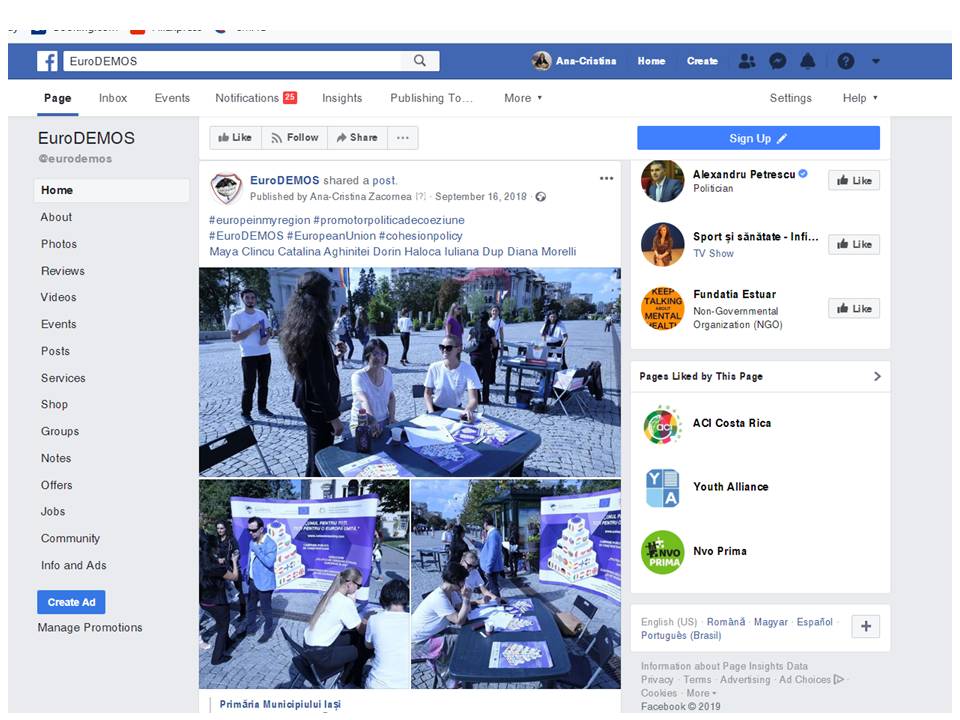Click the Follow button
The width and height of the screenshot is (960, 720).
[294, 138]
